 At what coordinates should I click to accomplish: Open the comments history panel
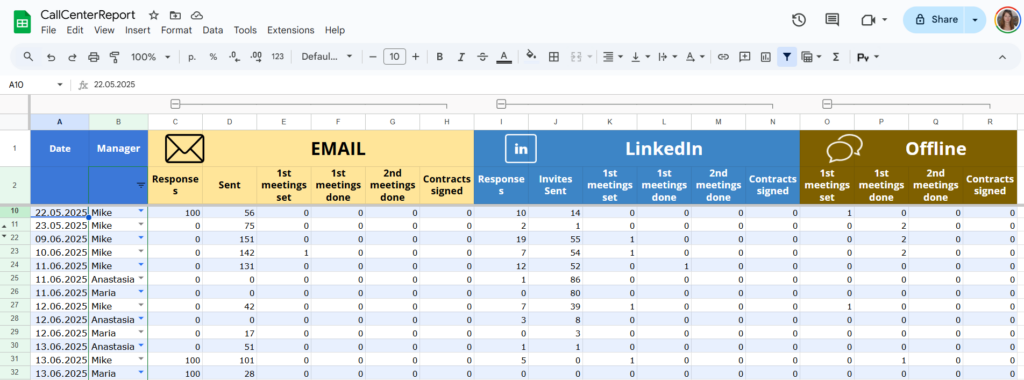(x=832, y=20)
